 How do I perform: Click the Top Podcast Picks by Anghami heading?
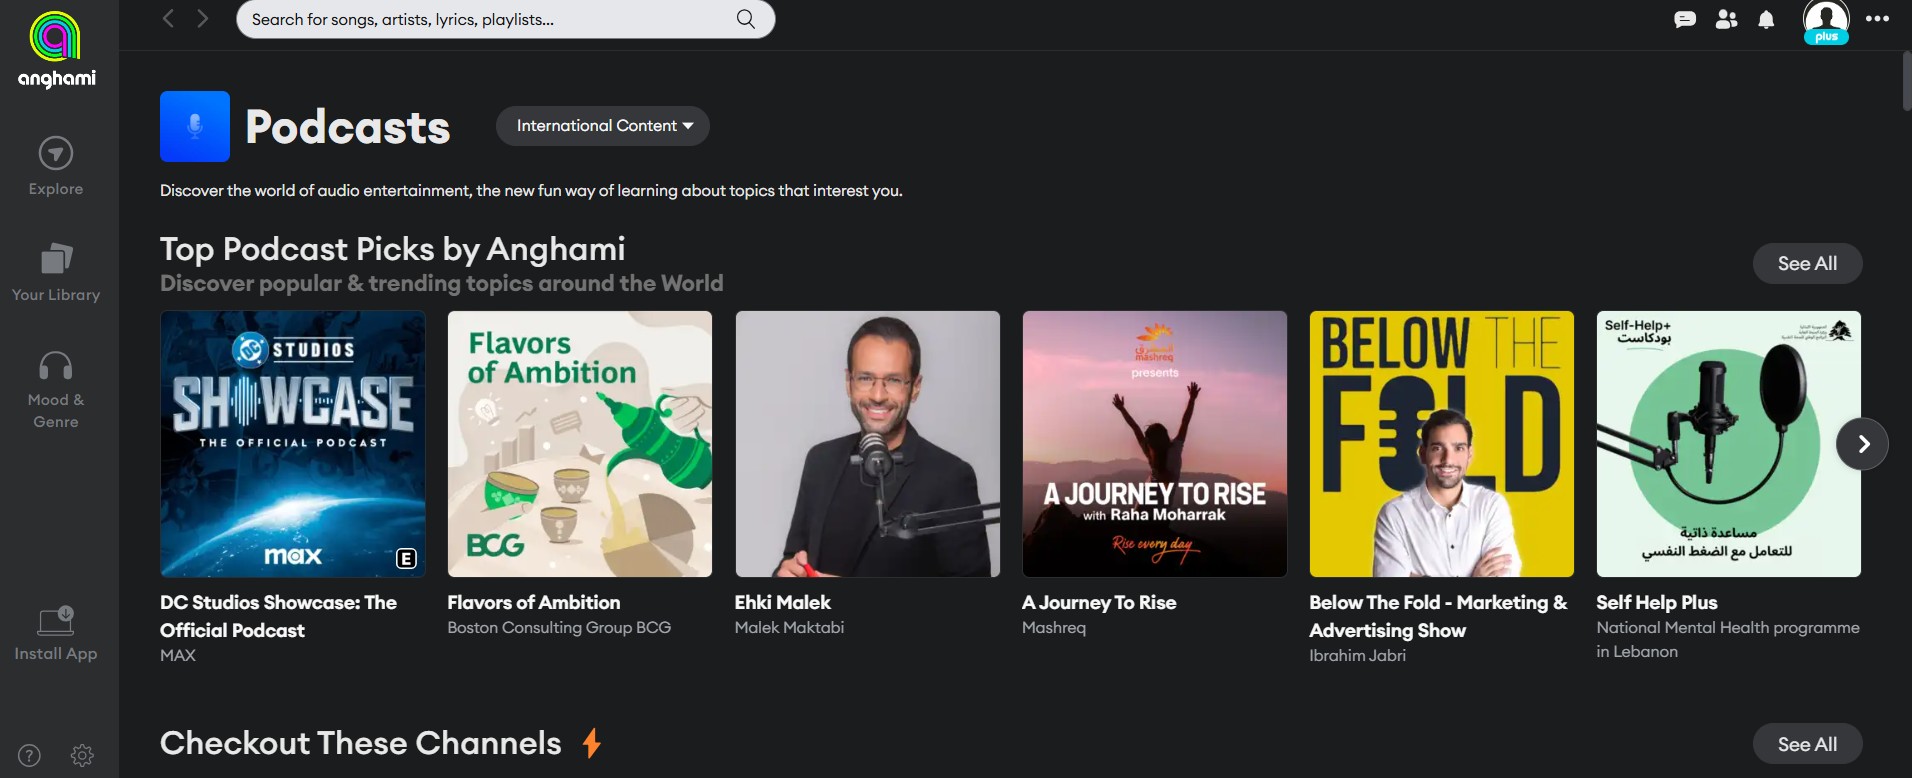pos(393,249)
